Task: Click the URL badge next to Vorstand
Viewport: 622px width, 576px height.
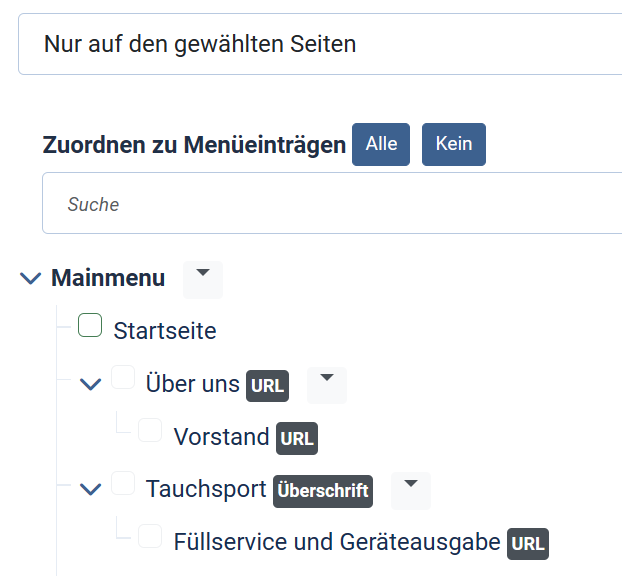Action: pyautogui.click(x=297, y=438)
